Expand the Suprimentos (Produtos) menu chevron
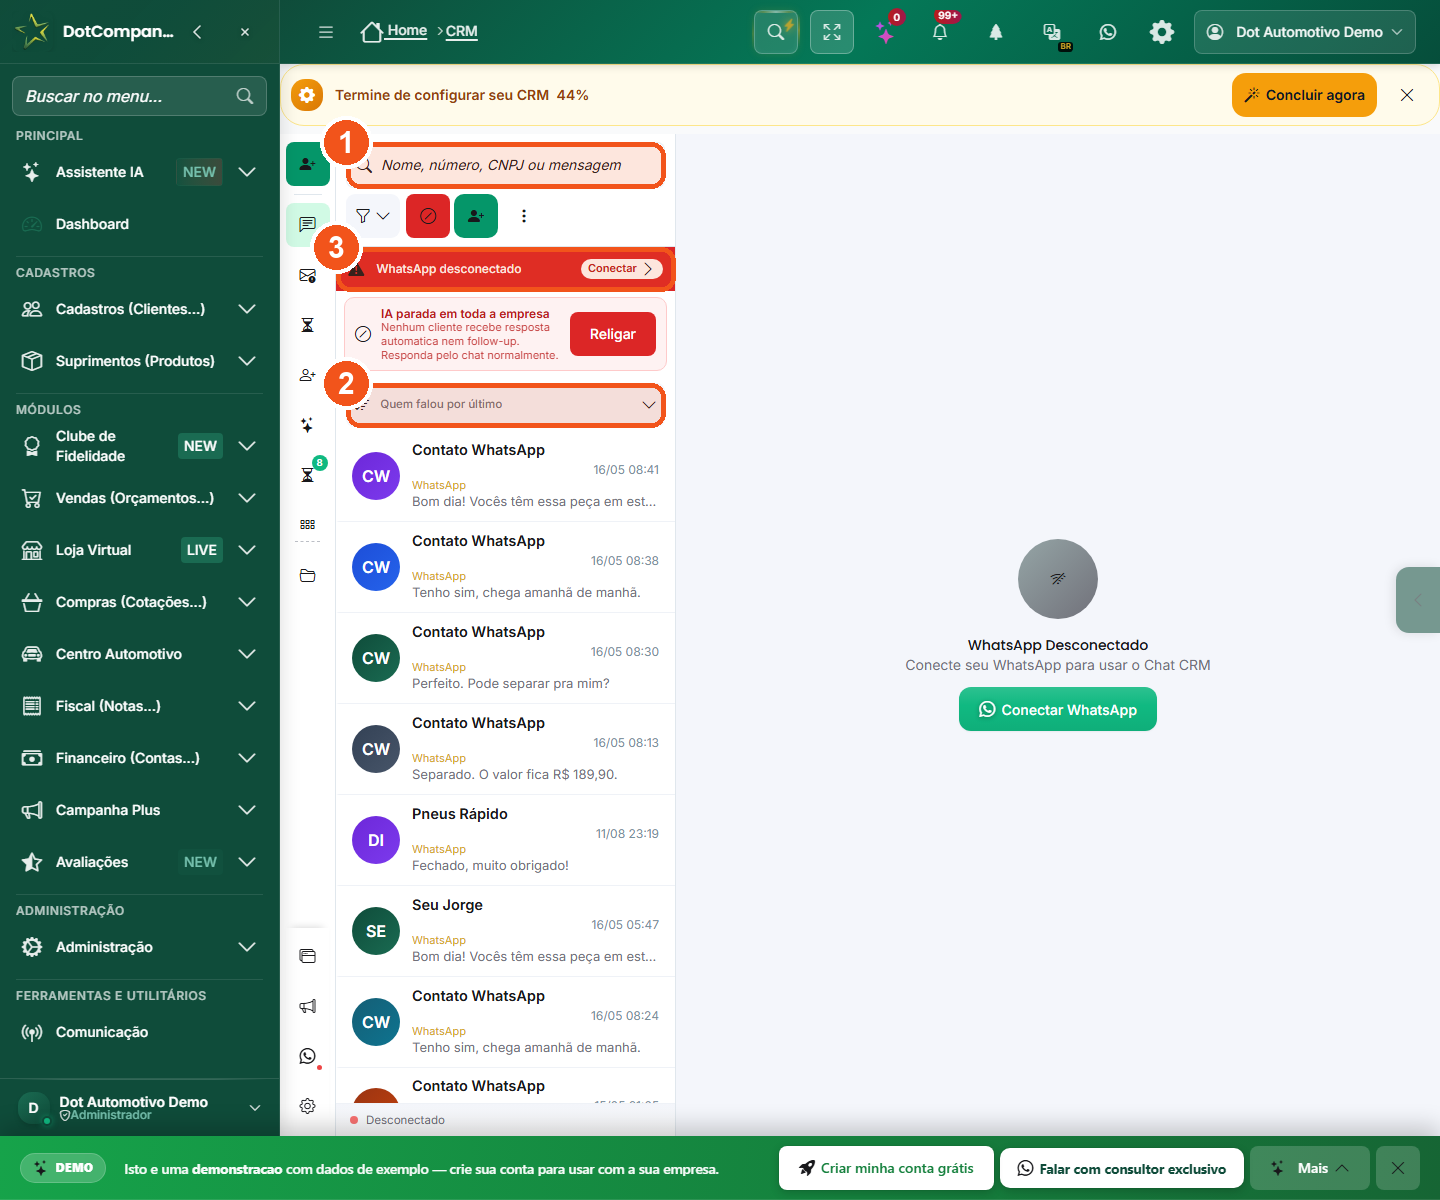This screenshot has height=1200, width=1440. click(x=247, y=361)
